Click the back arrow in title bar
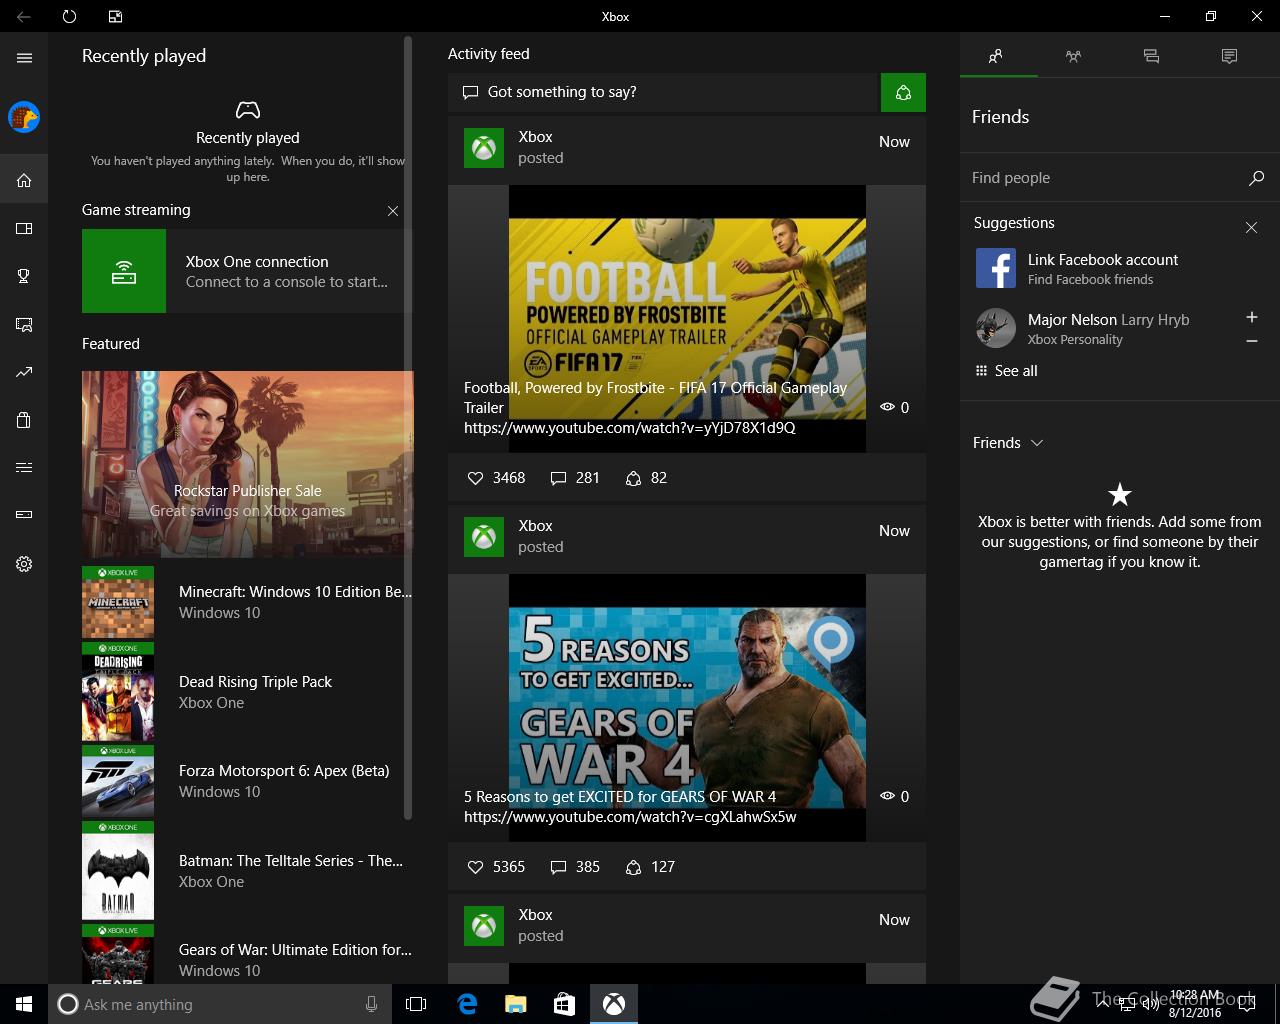Image resolution: width=1280 pixels, height=1024 pixels. point(24,16)
